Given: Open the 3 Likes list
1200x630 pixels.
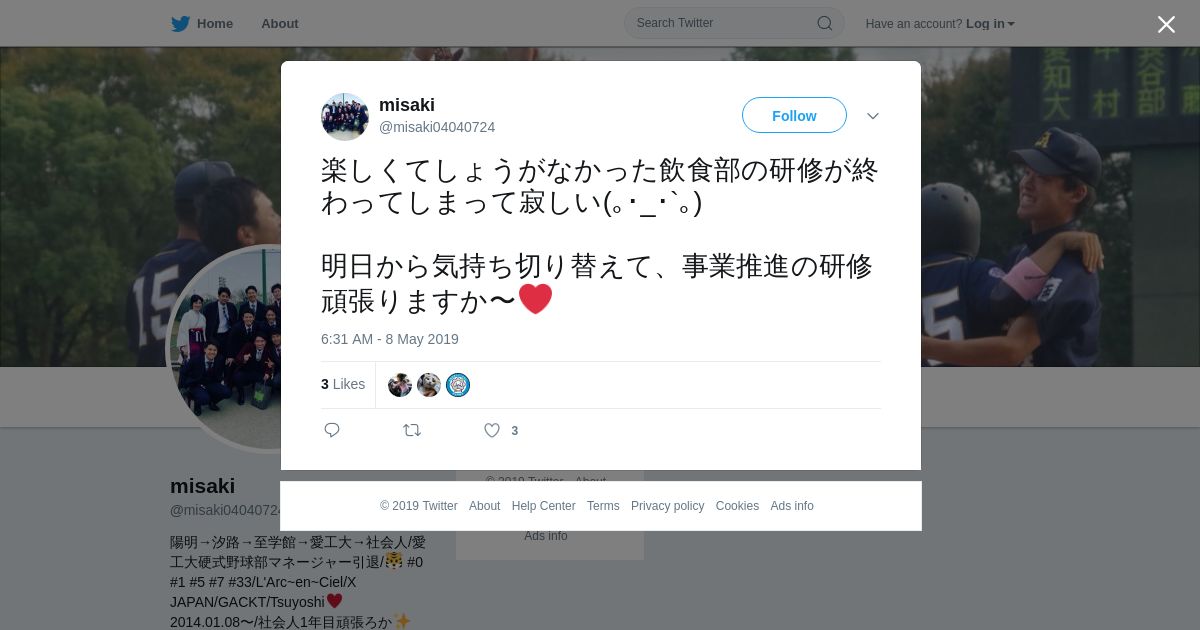Looking at the screenshot, I should (343, 384).
